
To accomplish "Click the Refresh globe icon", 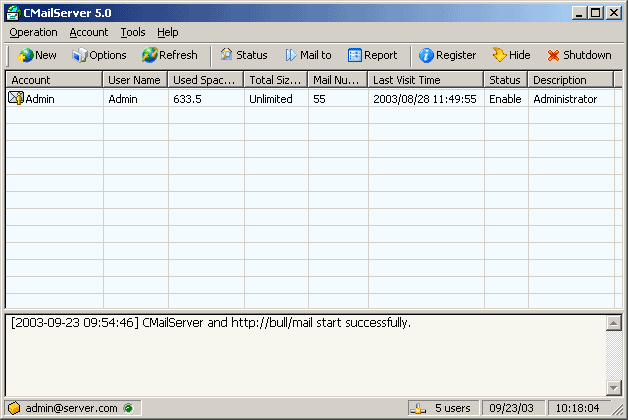I will pyautogui.click(x=149, y=55).
